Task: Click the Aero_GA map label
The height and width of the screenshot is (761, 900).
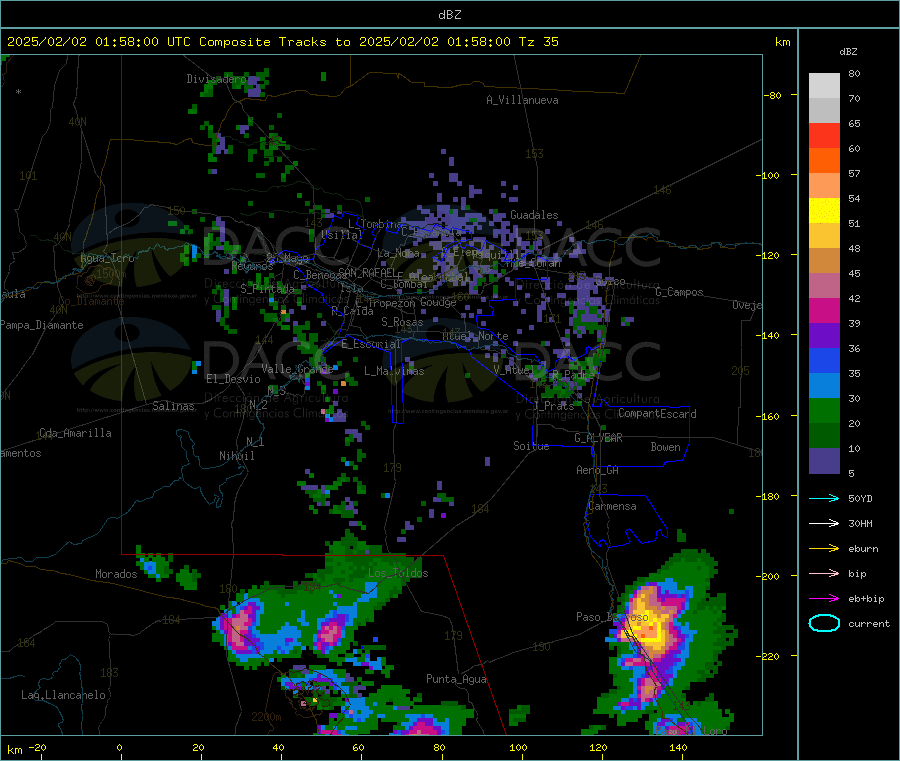Action: [597, 470]
